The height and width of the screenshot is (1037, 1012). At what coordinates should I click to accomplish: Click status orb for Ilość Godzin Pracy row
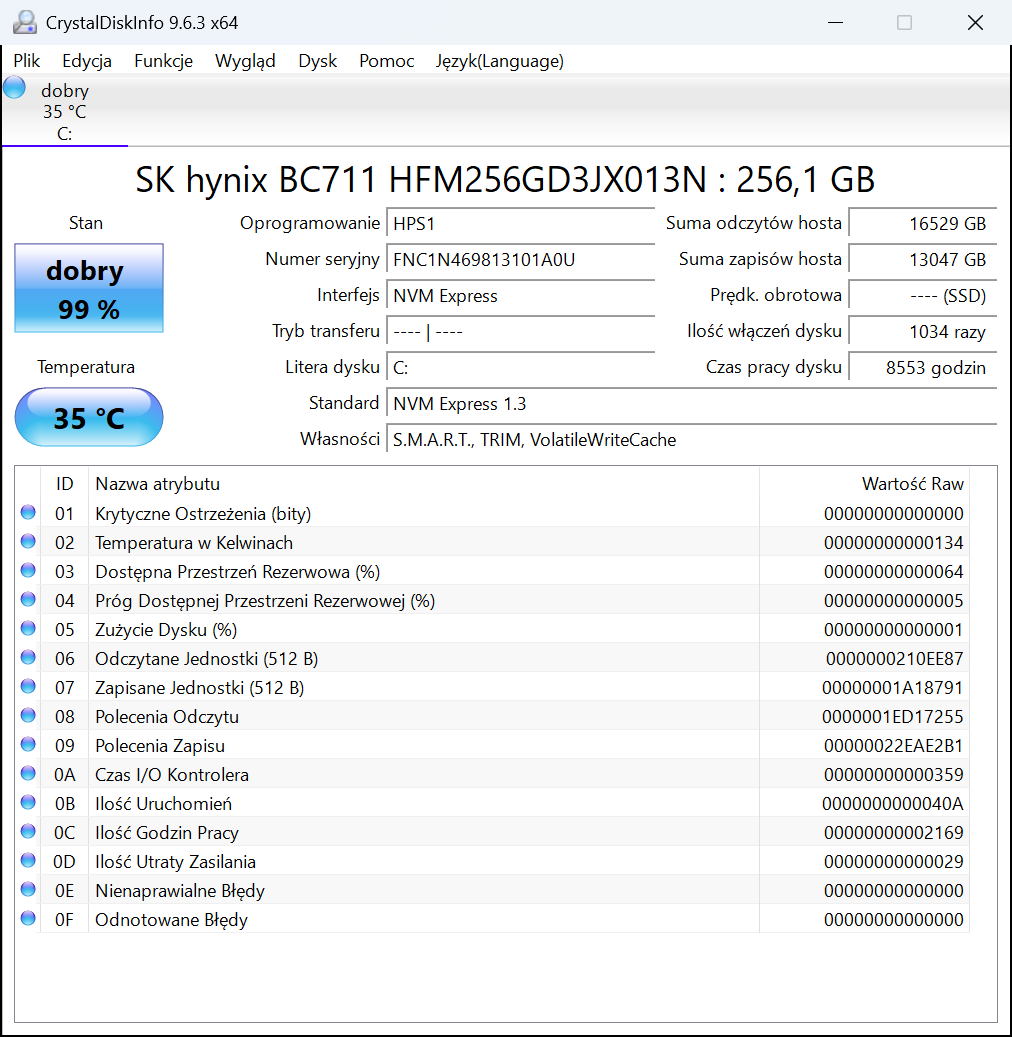click(x=28, y=832)
